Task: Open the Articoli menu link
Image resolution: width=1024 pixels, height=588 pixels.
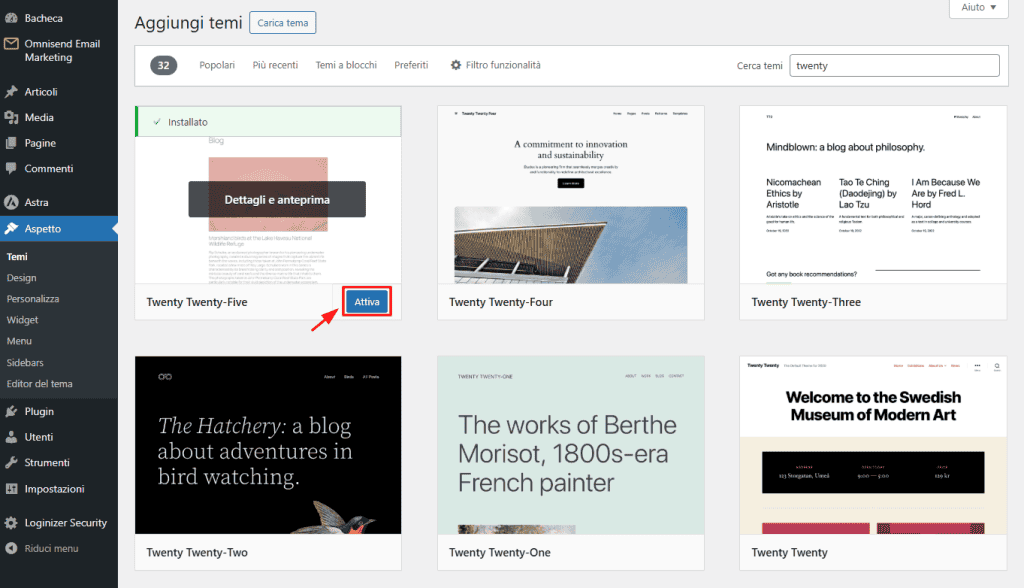Action: click(x=41, y=92)
